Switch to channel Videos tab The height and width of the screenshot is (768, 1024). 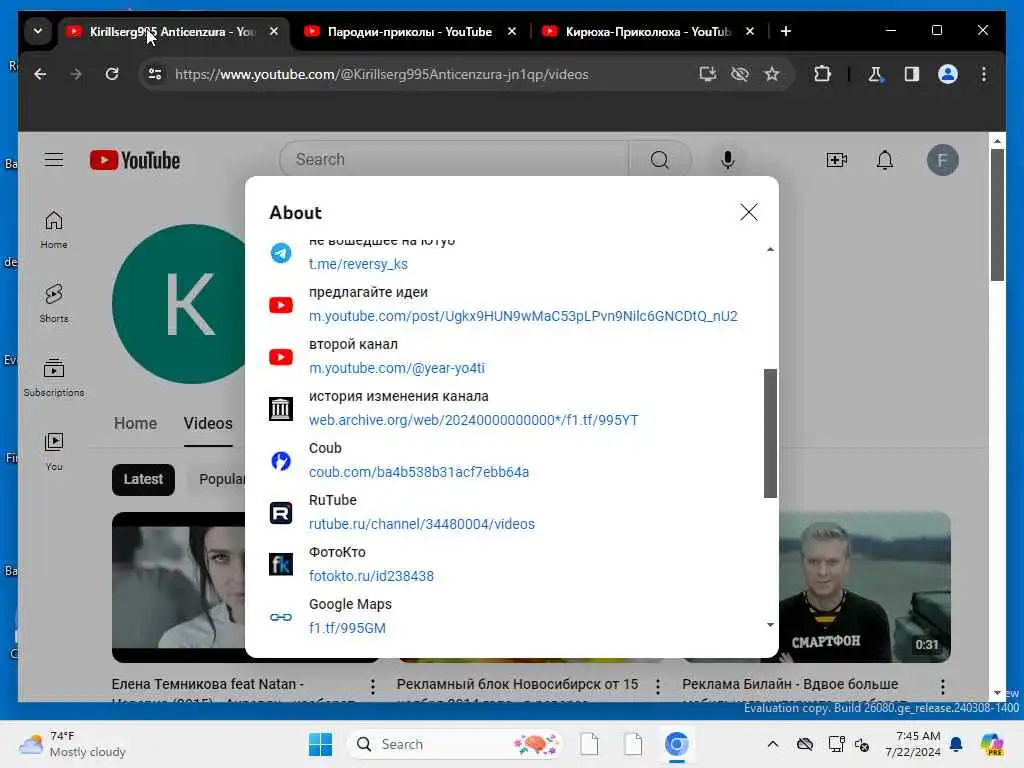click(208, 423)
